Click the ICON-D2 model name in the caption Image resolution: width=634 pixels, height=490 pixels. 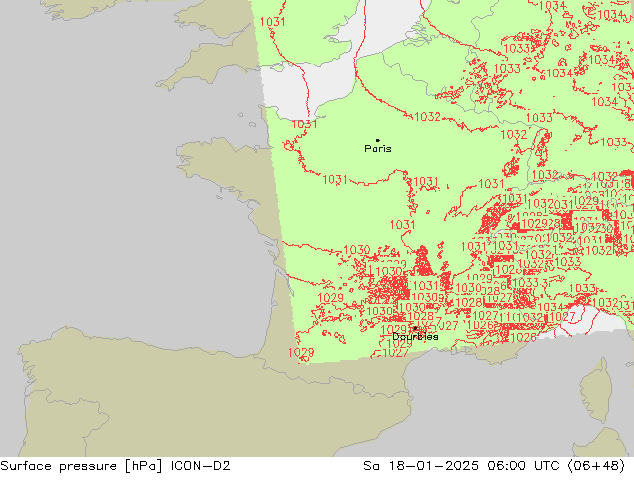coord(201,466)
